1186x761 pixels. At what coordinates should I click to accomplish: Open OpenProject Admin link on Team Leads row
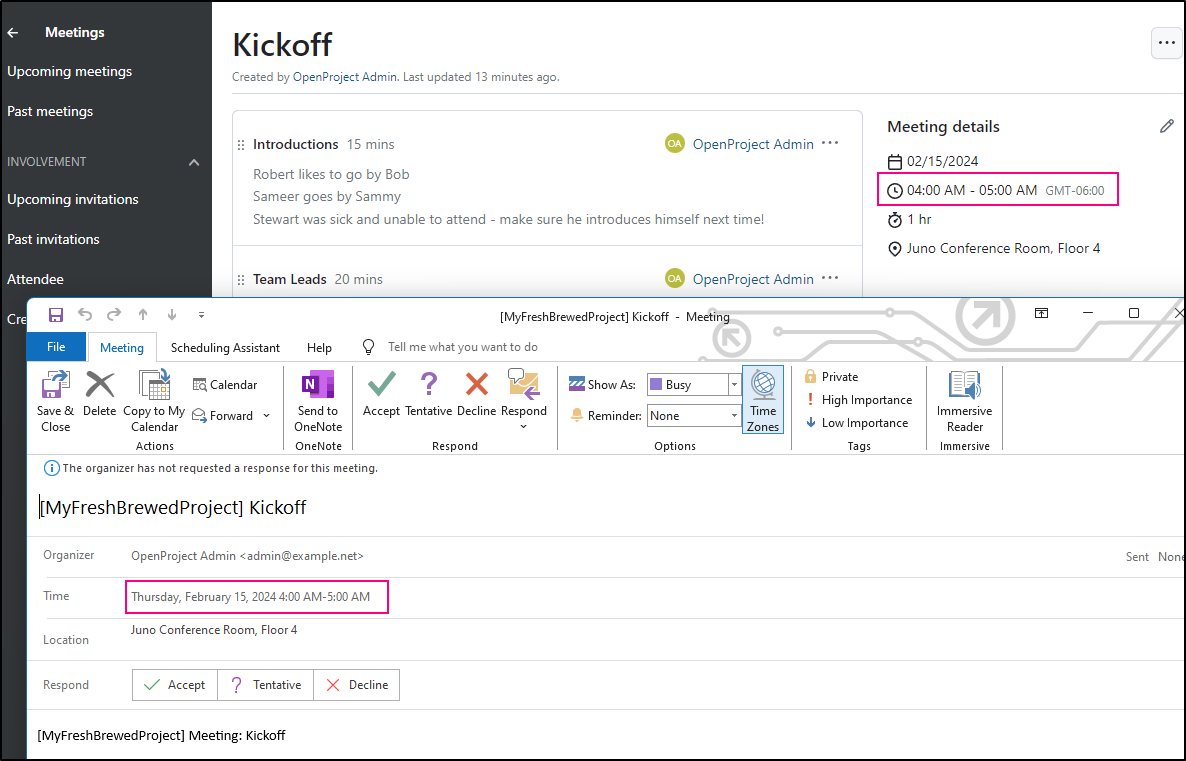pyautogui.click(x=753, y=279)
